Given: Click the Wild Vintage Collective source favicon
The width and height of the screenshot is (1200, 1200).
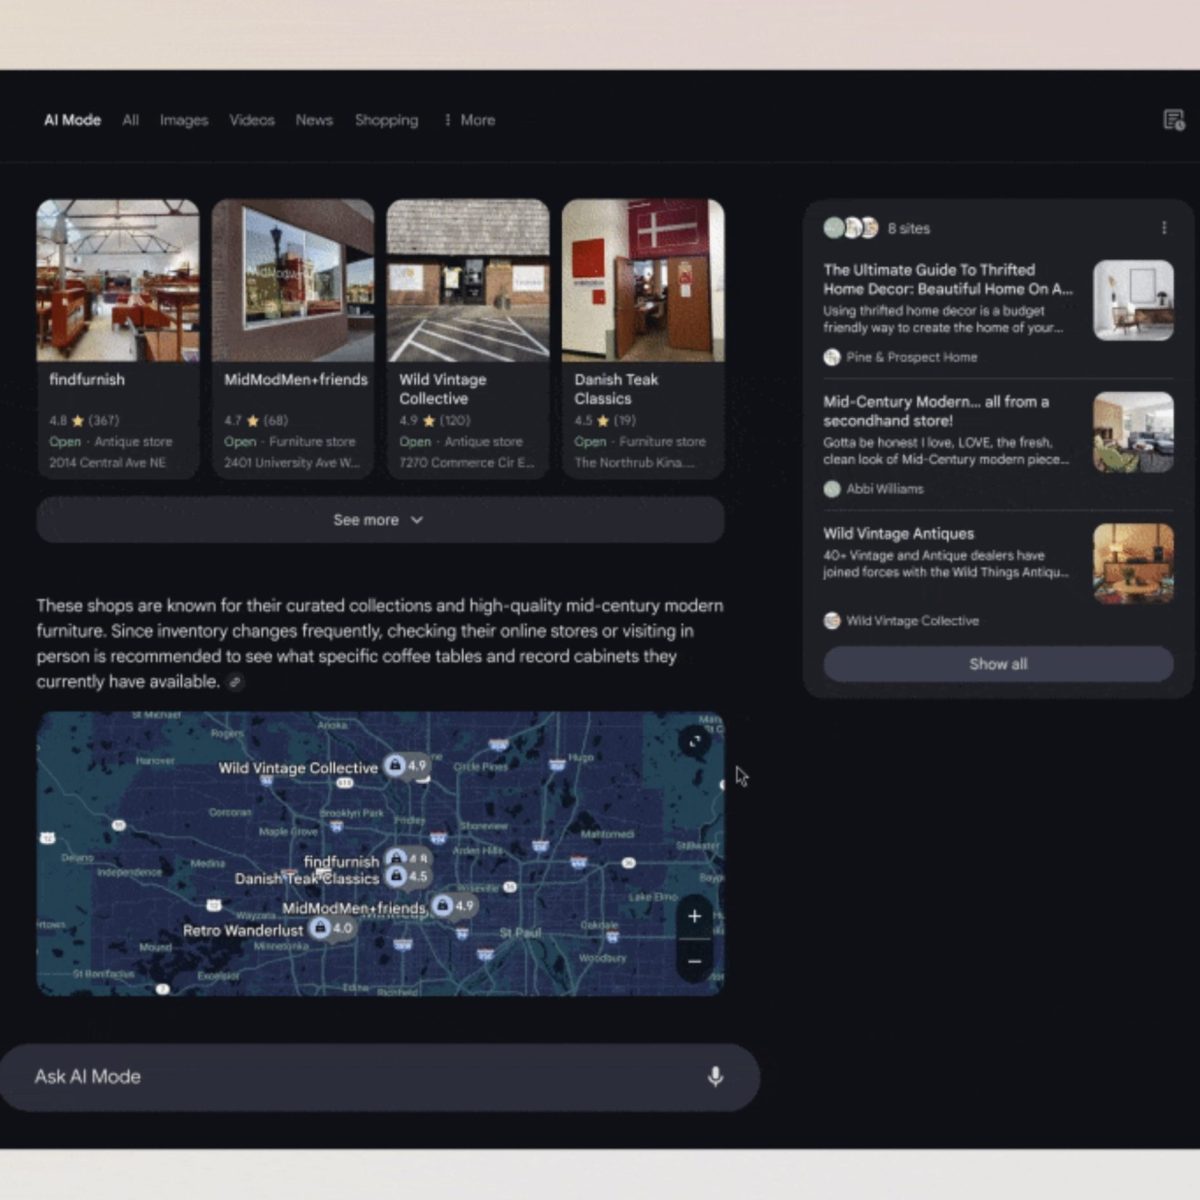Looking at the screenshot, I should tap(831, 621).
